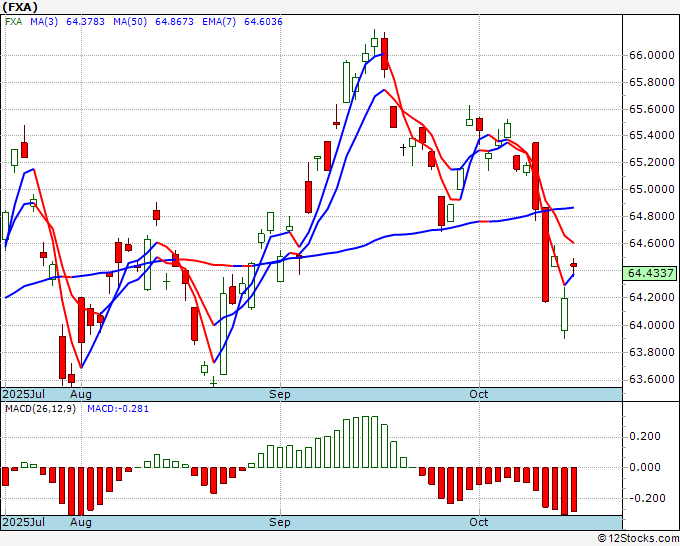Click the MA(50) legend label

click(130, 22)
